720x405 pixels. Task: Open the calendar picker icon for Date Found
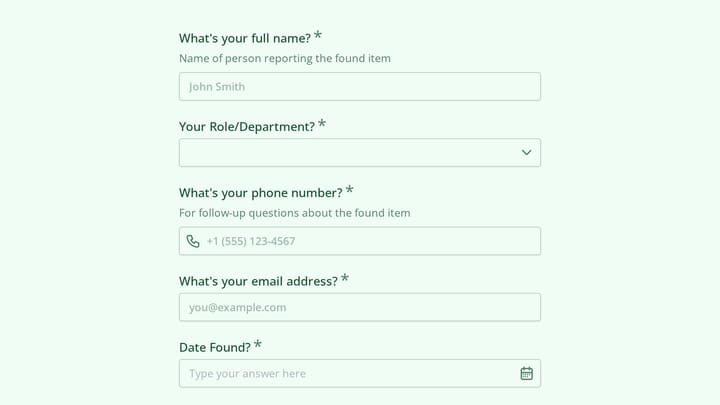(x=527, y=373)
